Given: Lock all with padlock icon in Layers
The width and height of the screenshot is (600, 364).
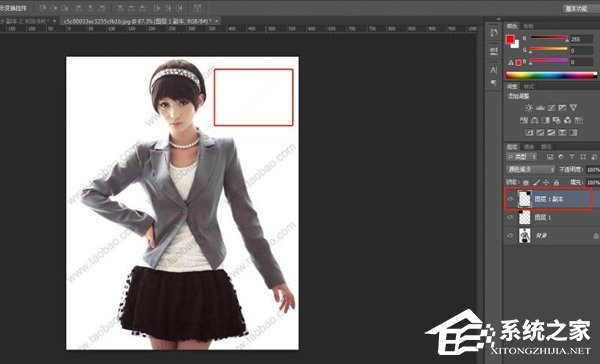Looking at the screenshot, I should pos(556,182).
